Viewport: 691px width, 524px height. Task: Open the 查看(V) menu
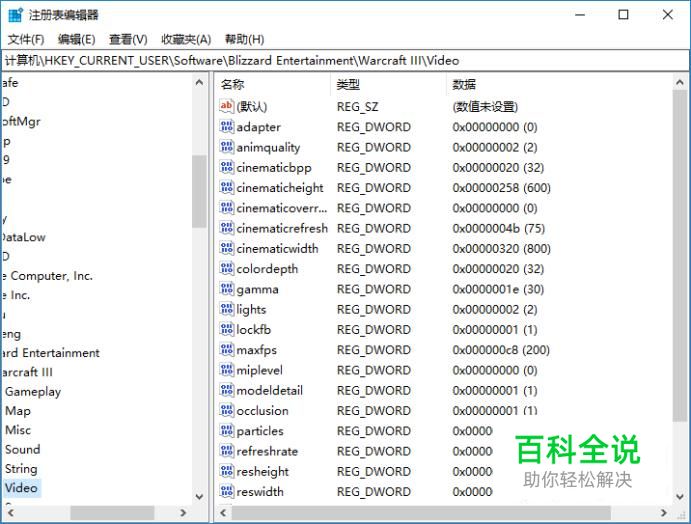[128, 39]
